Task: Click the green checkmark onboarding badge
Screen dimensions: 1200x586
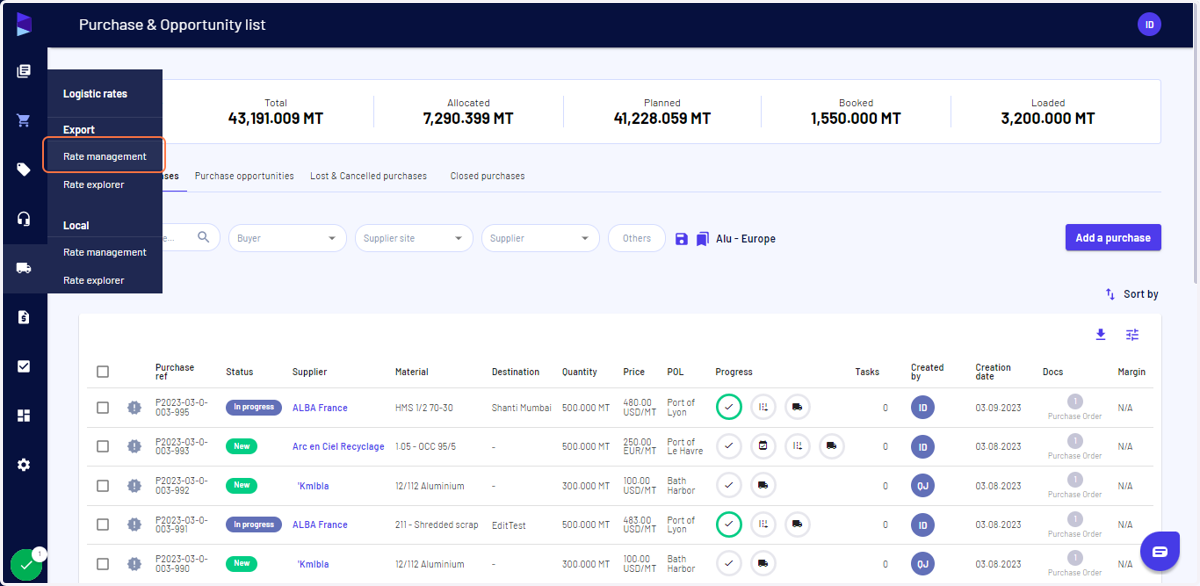Action: tap(27, 566)
